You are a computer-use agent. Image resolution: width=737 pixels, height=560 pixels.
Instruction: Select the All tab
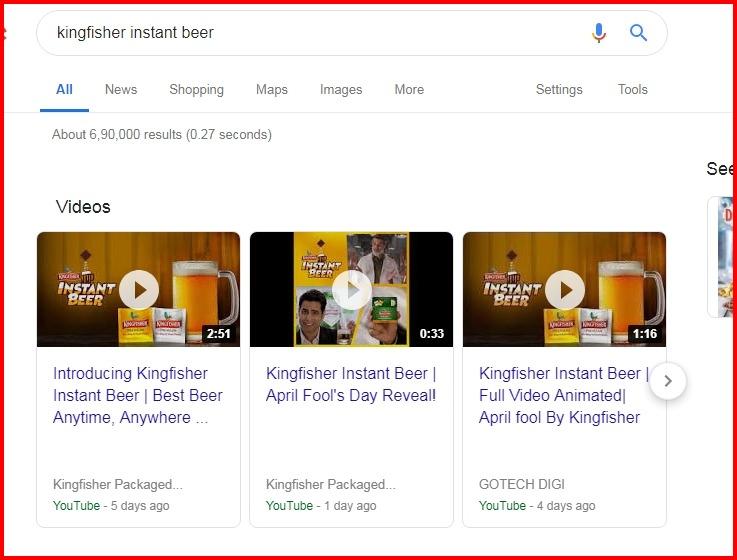pyautogui.click(x=64, y=89)
